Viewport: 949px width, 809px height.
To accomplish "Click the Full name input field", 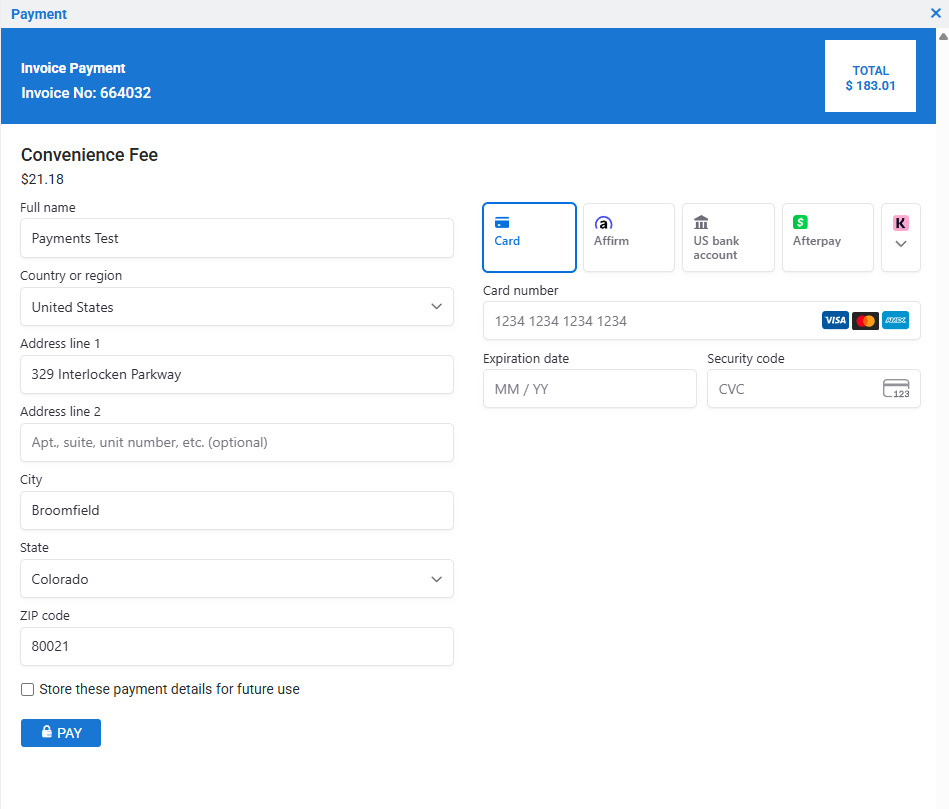I will tap(236, 239).
